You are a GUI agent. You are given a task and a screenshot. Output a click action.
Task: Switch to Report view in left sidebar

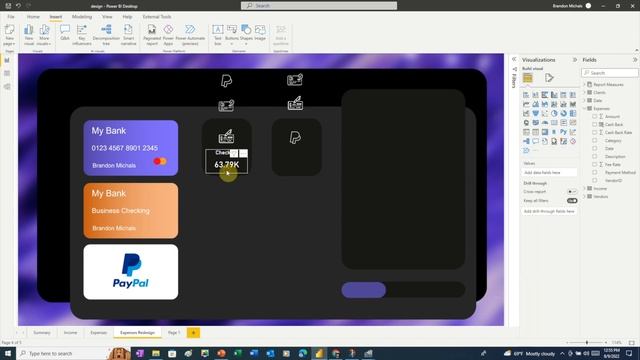click(7, 60)
